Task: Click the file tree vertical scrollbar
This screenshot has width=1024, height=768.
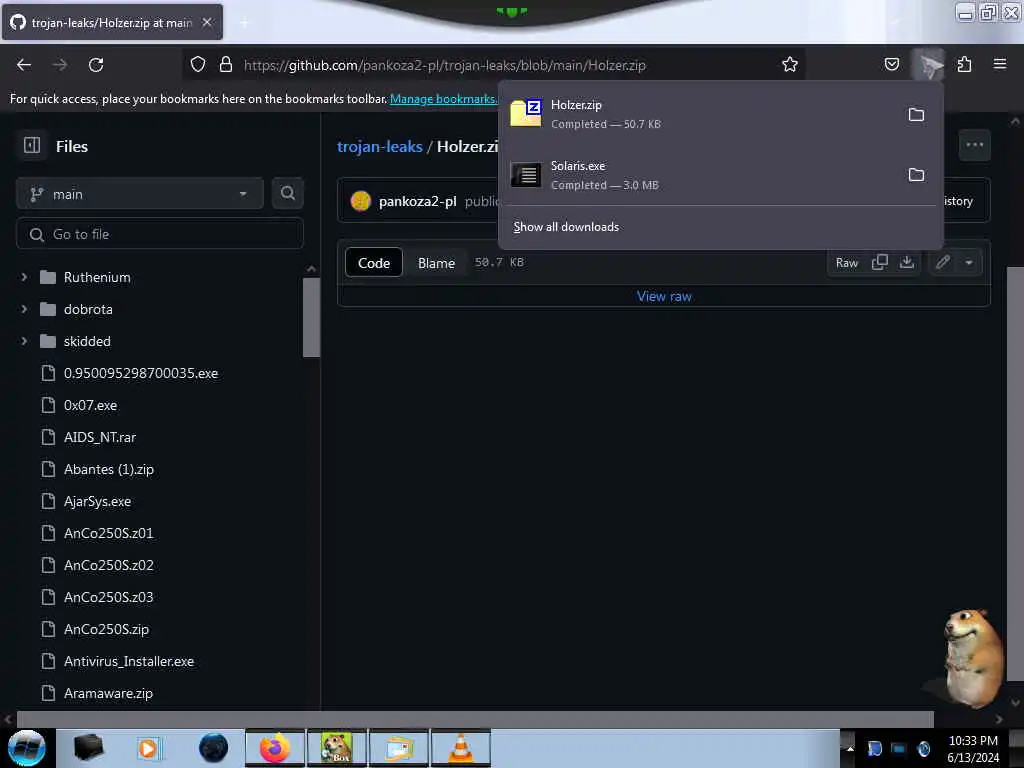Action: [312, 318]
